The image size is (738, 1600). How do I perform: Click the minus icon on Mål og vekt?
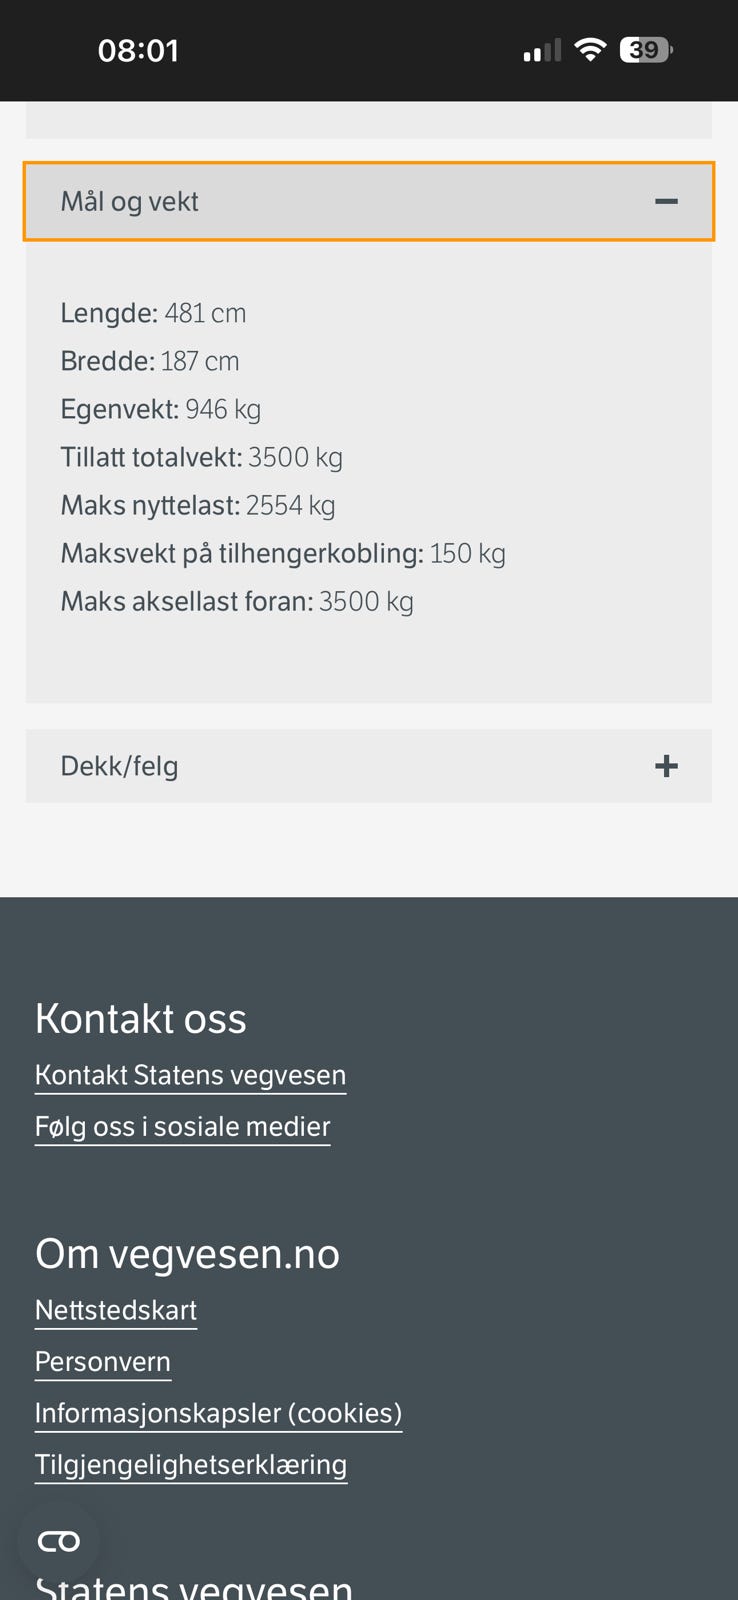666,201
